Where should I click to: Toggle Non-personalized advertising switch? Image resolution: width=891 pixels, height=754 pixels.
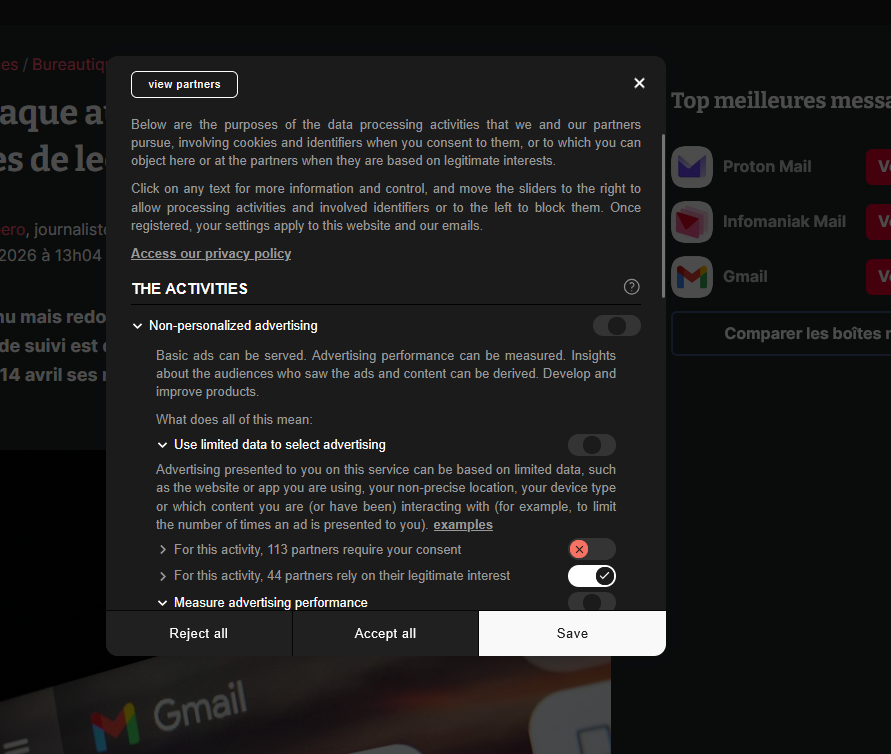[616, 326]
